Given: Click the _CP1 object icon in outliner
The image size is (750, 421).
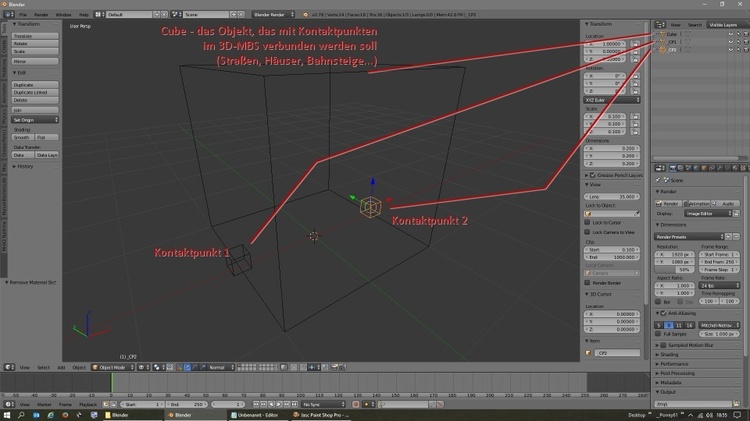Looking at the screenshot, I should (x=662, y=42).
